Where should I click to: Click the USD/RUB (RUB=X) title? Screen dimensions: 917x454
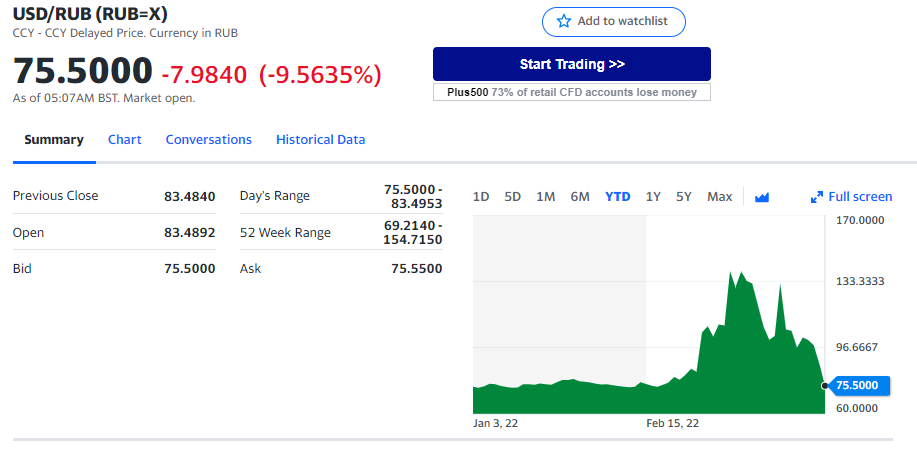90,14
